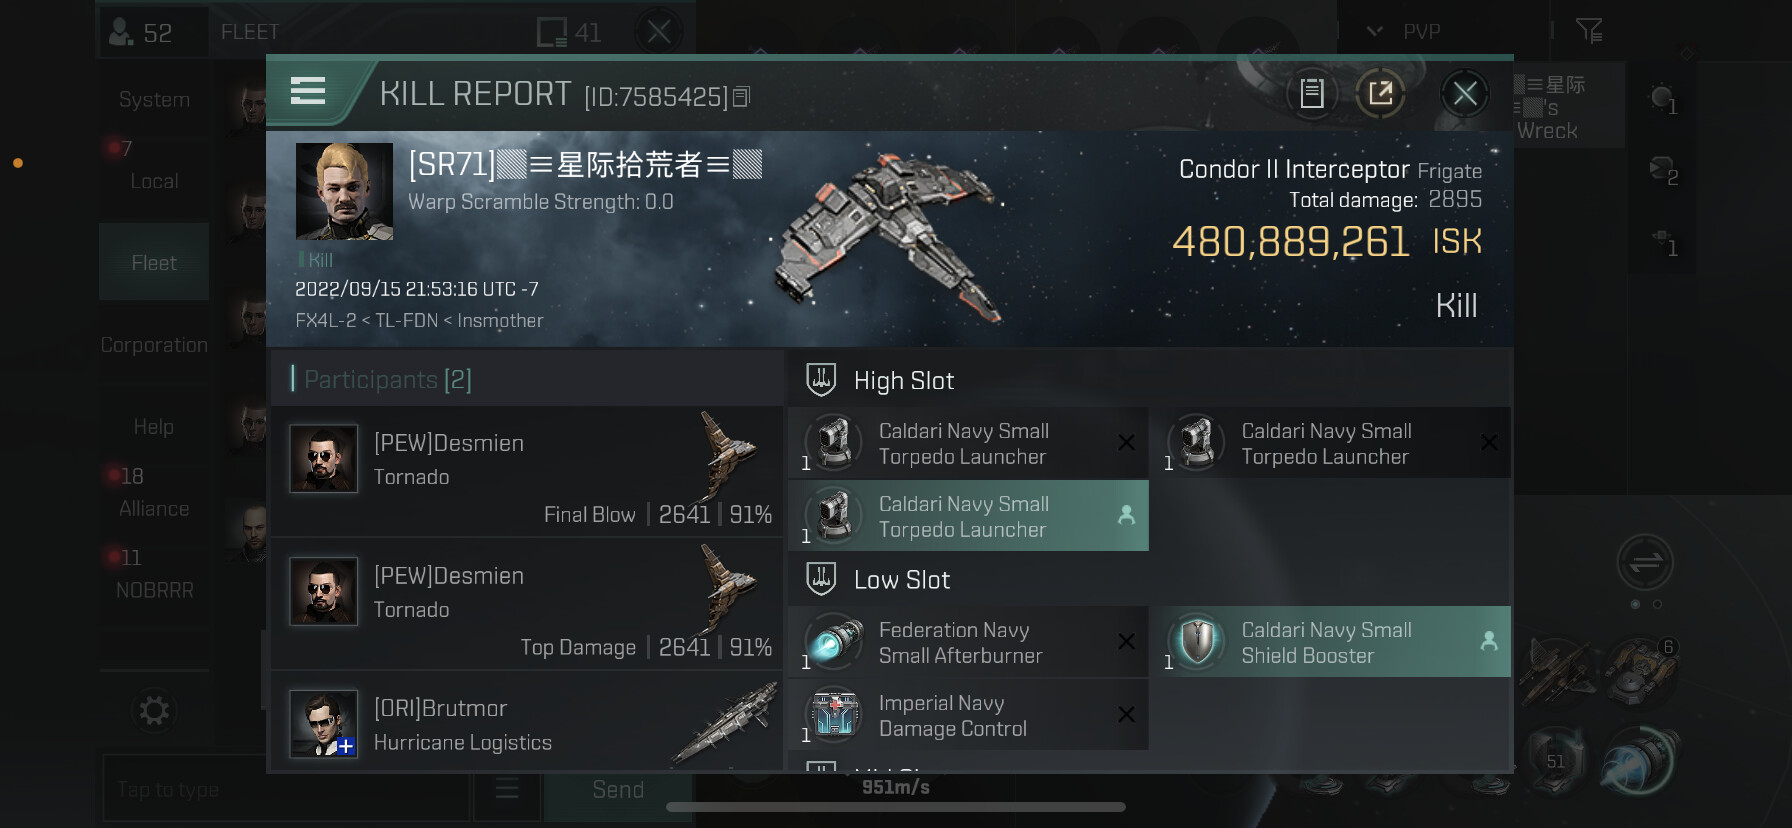Open the settings gear in chat sidebar
Screen dimensions: 1792x828
point(154,711)
